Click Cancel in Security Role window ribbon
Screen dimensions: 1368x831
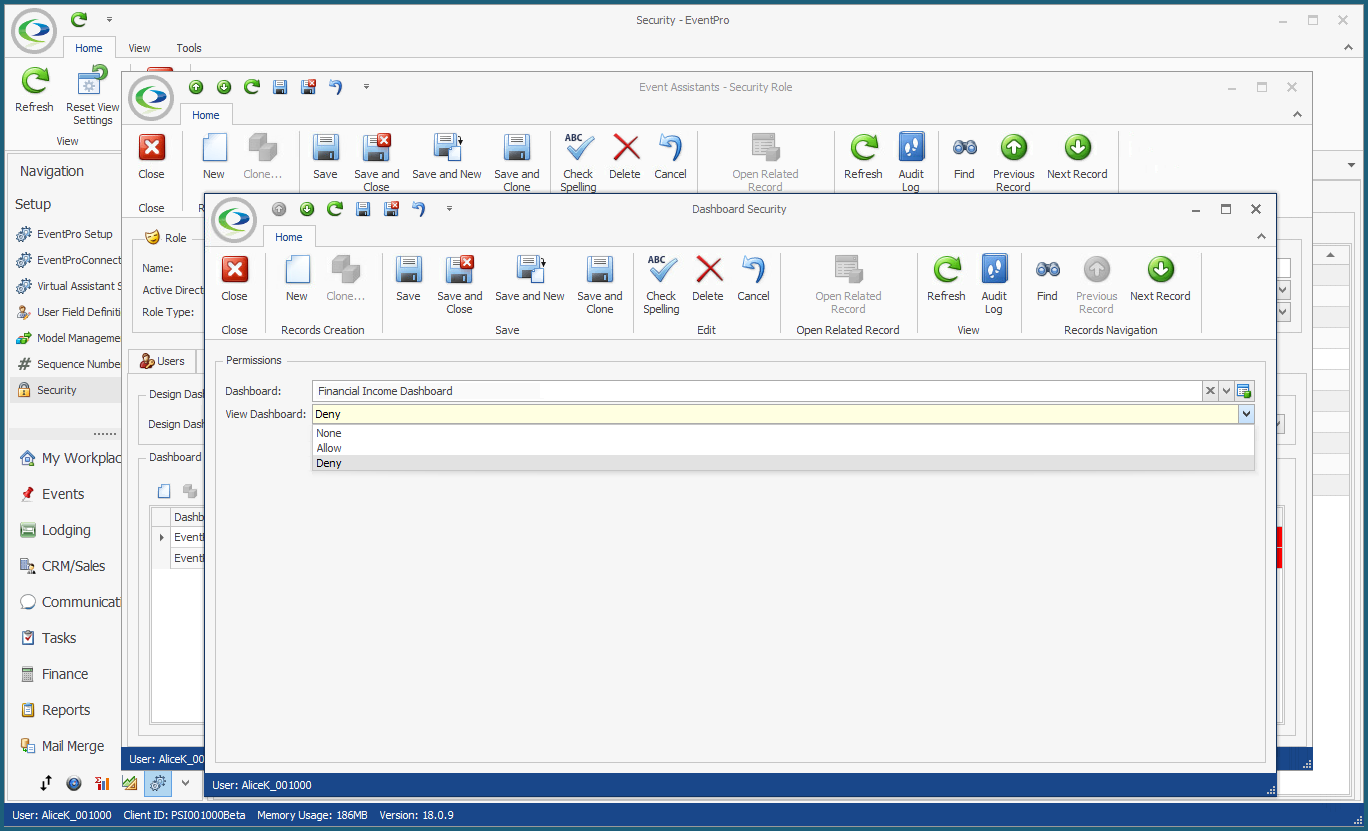click(x=670, y=156)
